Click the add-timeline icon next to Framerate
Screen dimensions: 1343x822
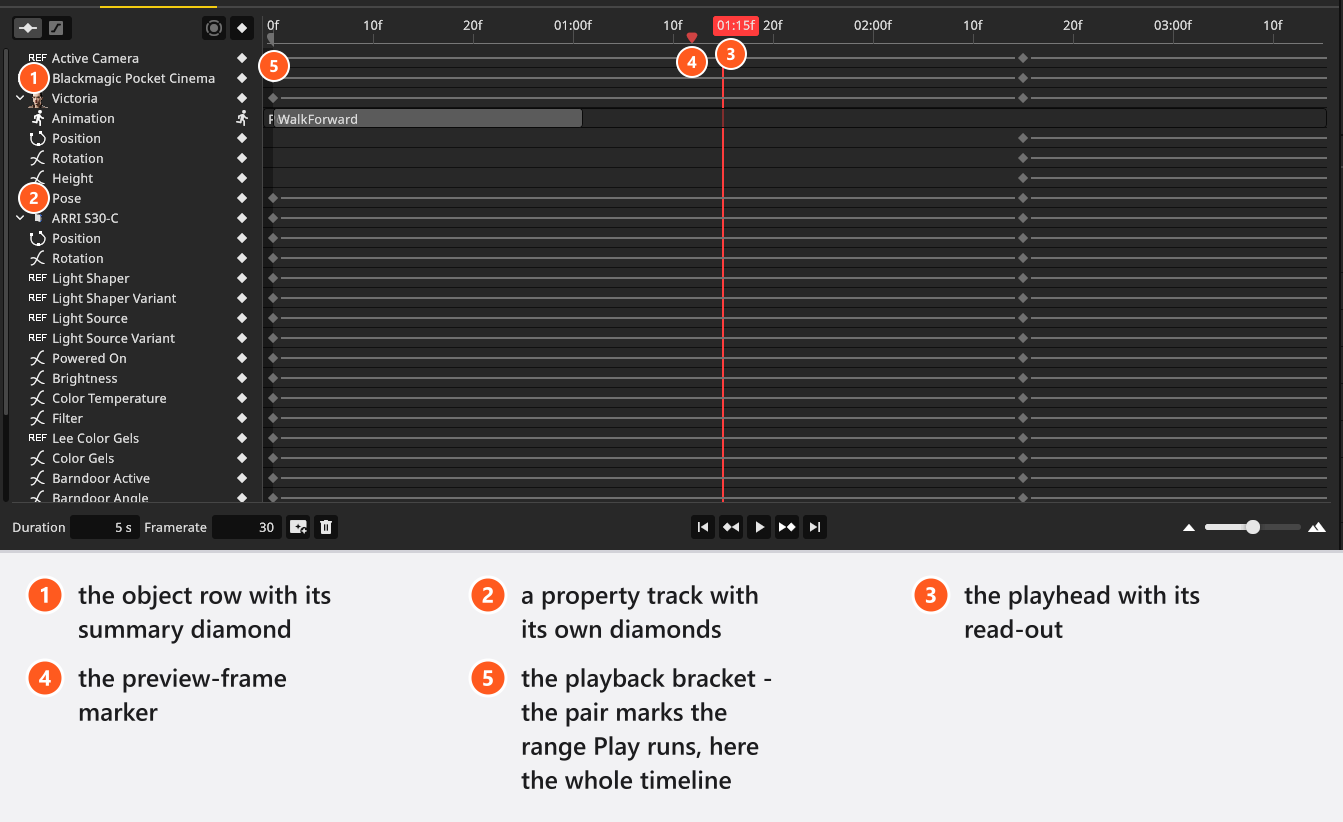point(298,527)
